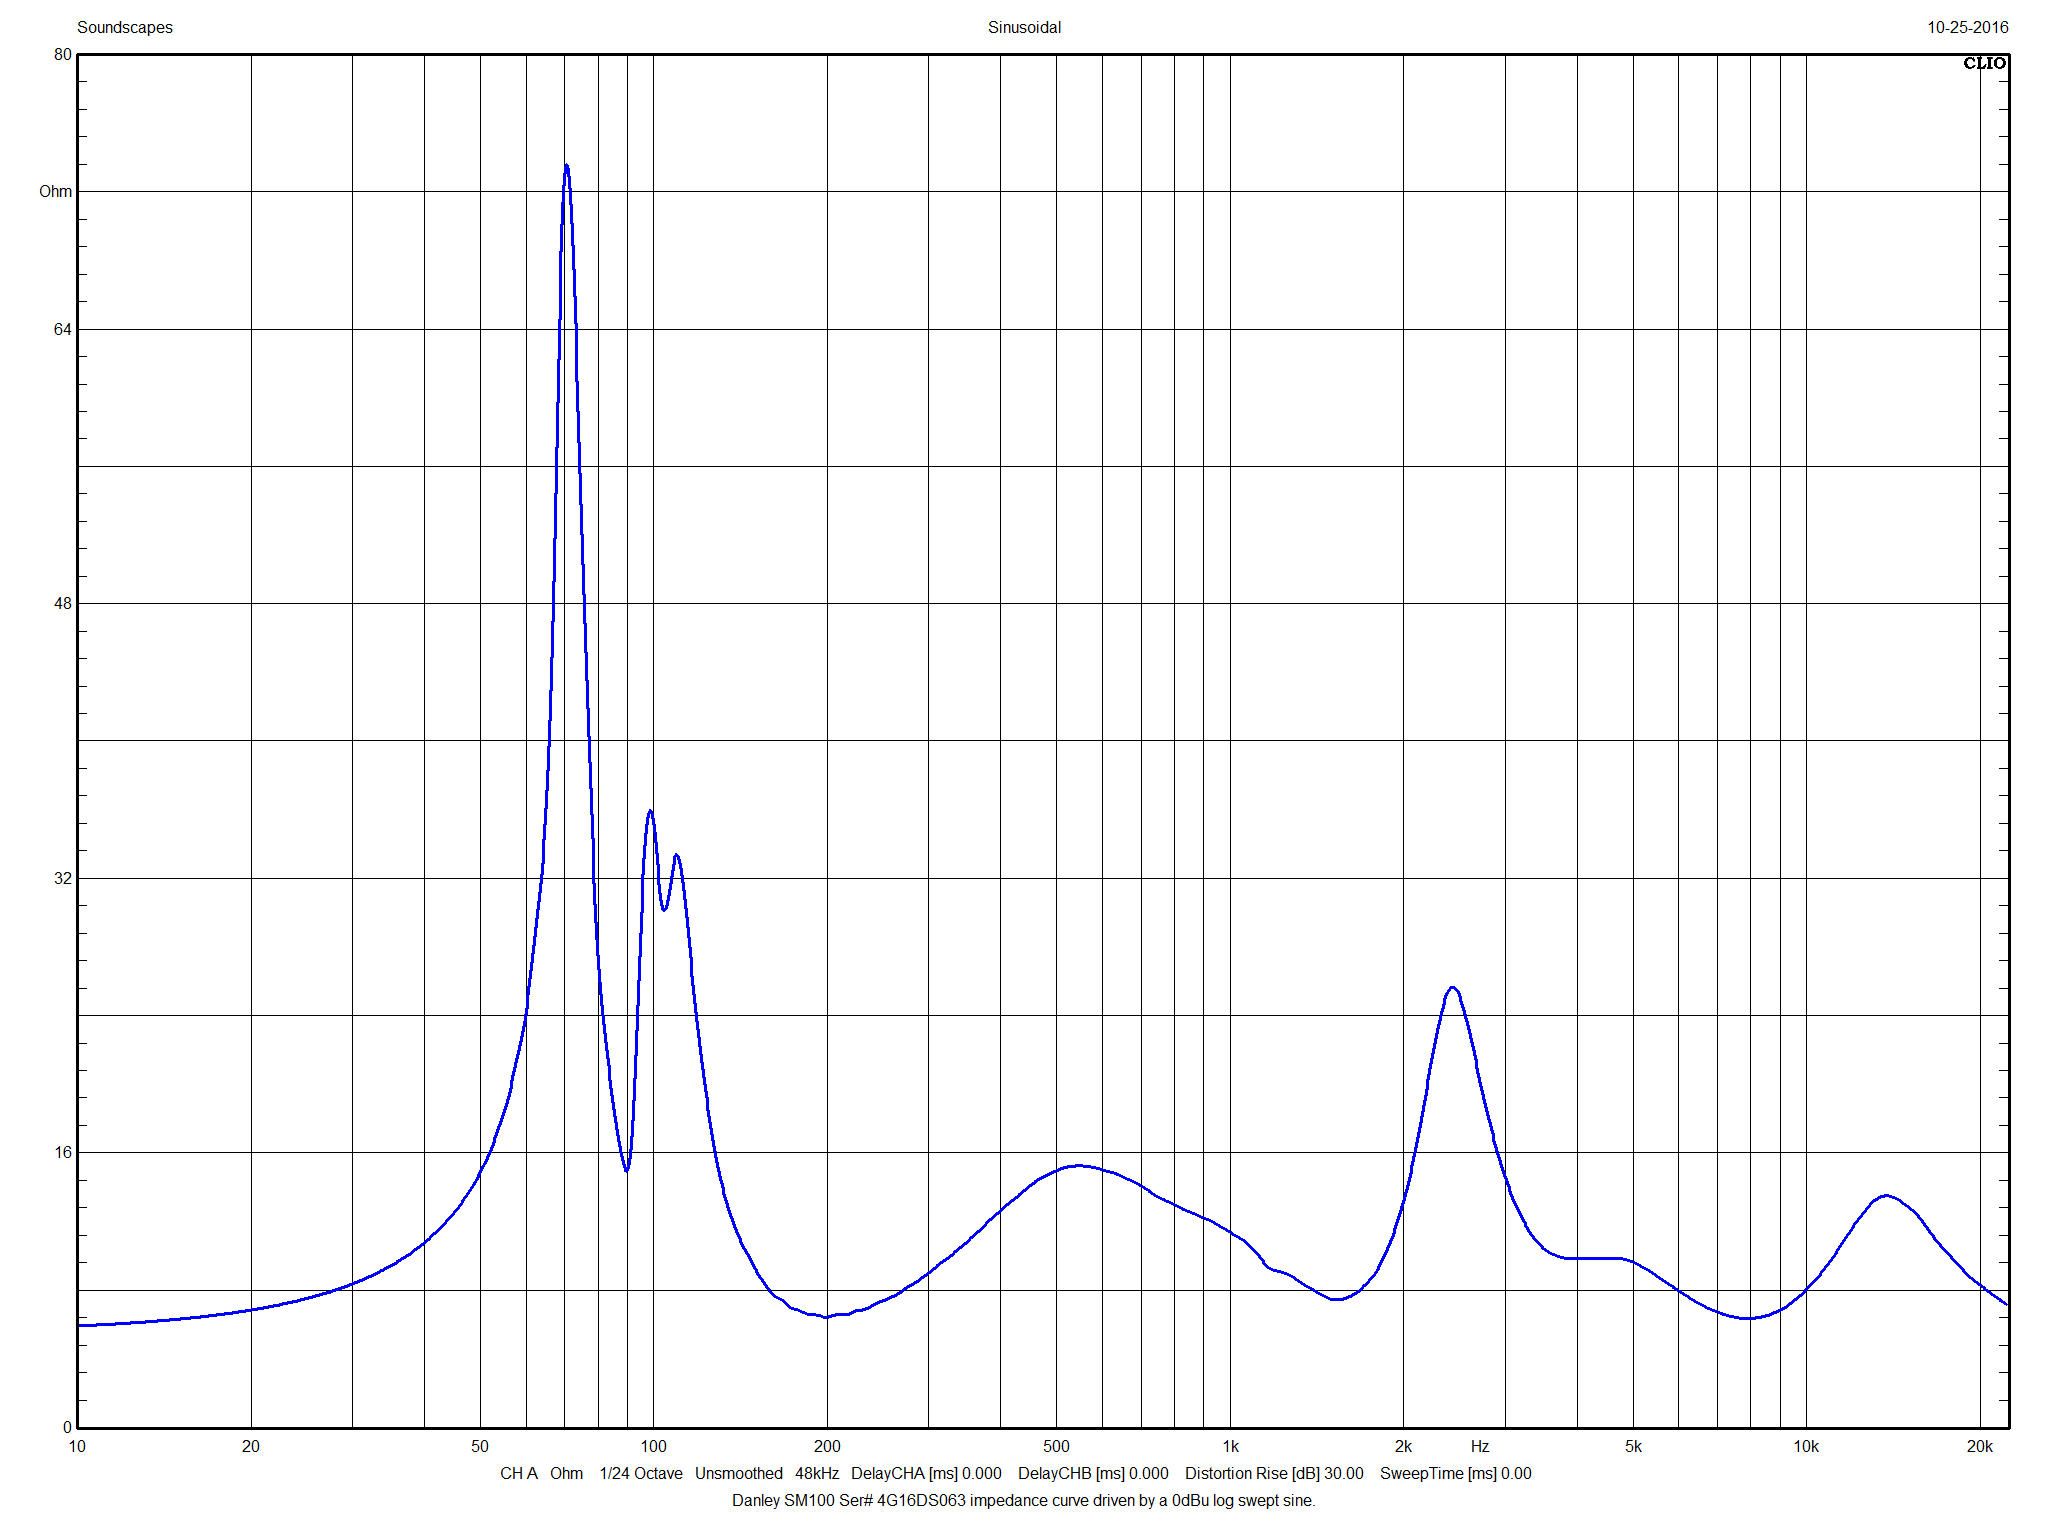Click the 20 label on frequency axis
2048x1536 pixels.
tap(251, 1446)
